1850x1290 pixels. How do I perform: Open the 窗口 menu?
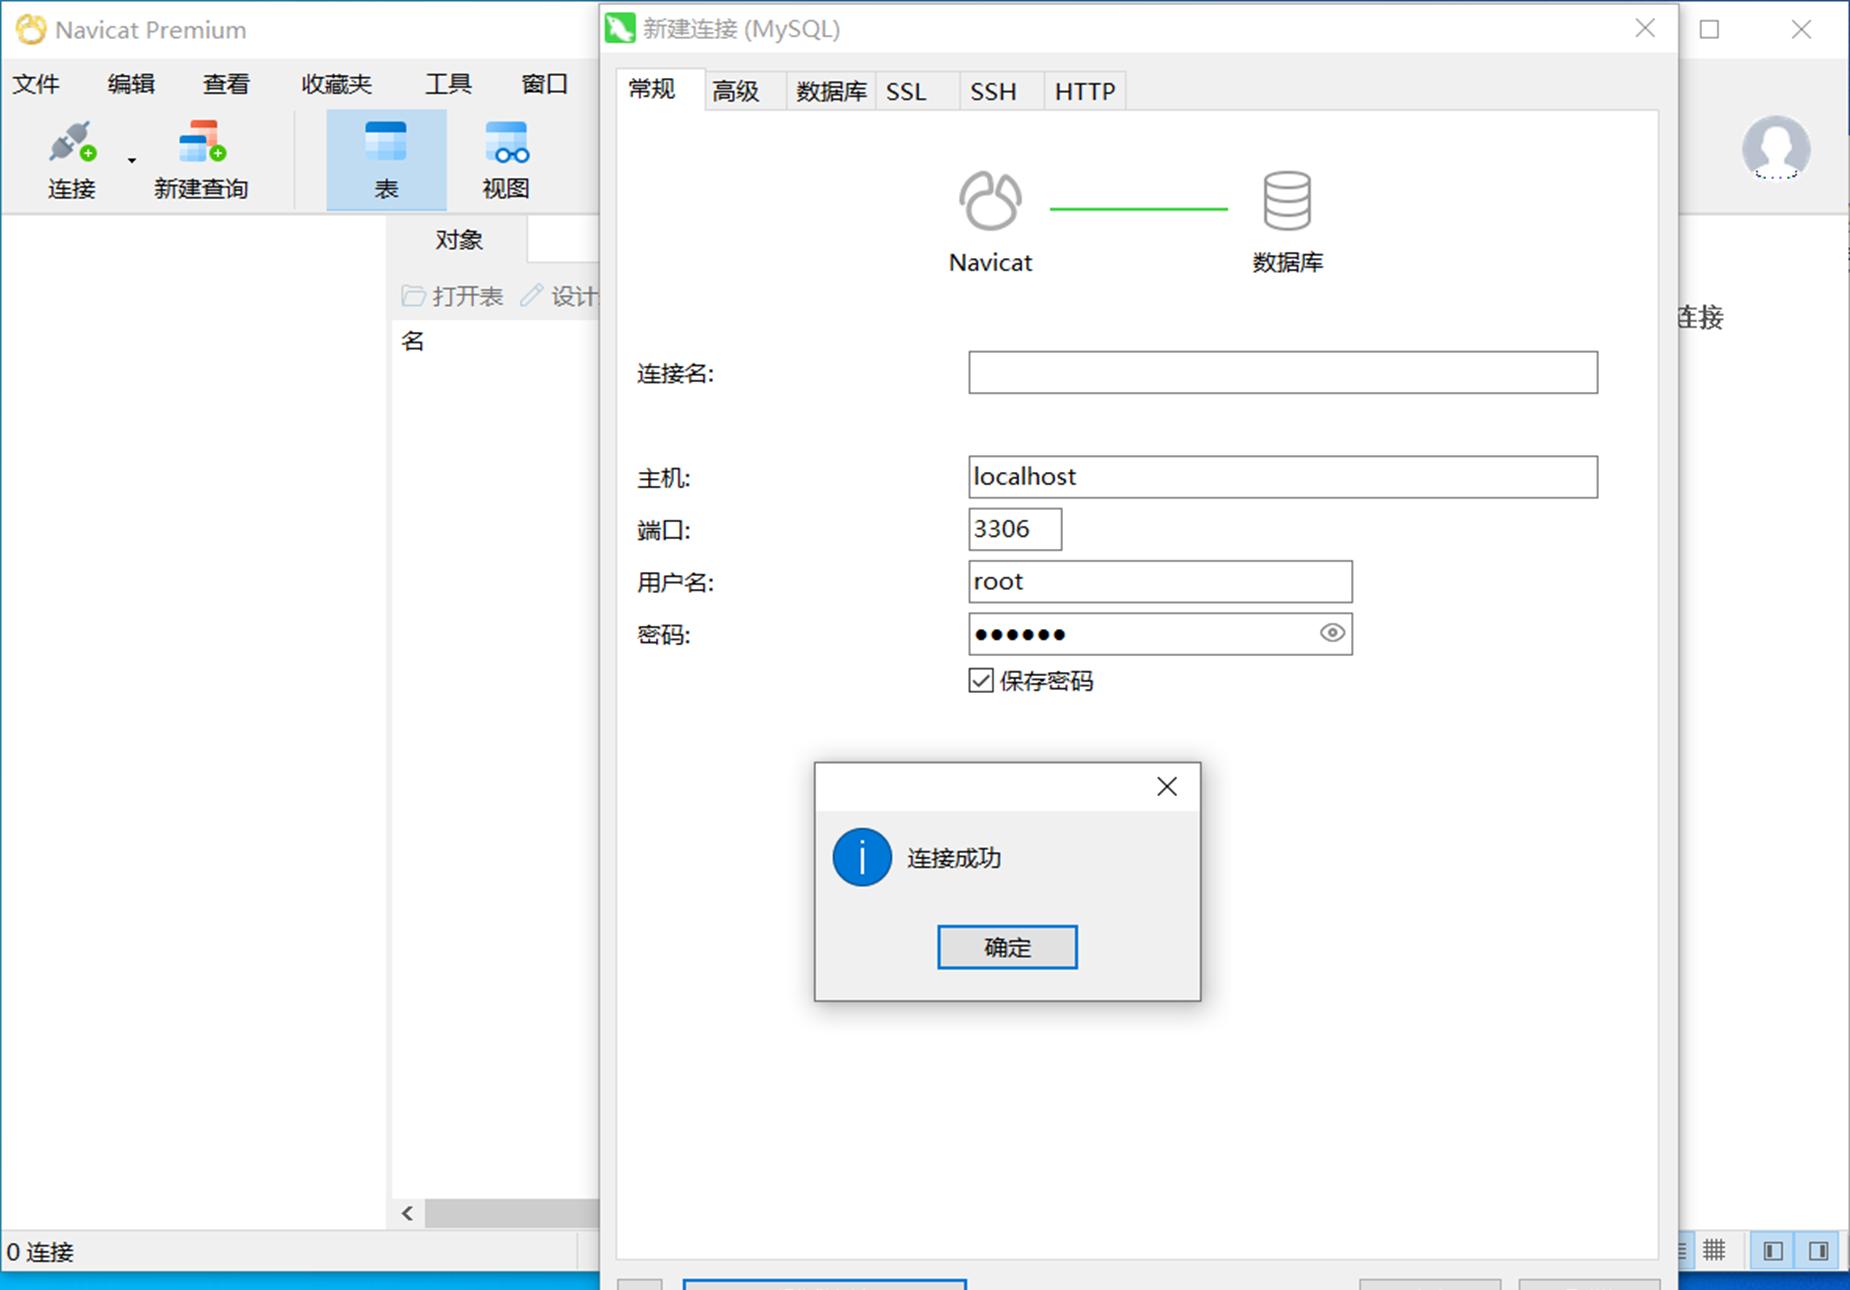point(545,84)
